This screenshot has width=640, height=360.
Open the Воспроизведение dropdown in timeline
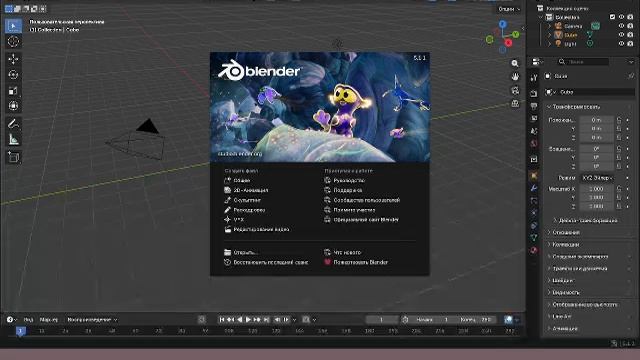coord(92,320)
